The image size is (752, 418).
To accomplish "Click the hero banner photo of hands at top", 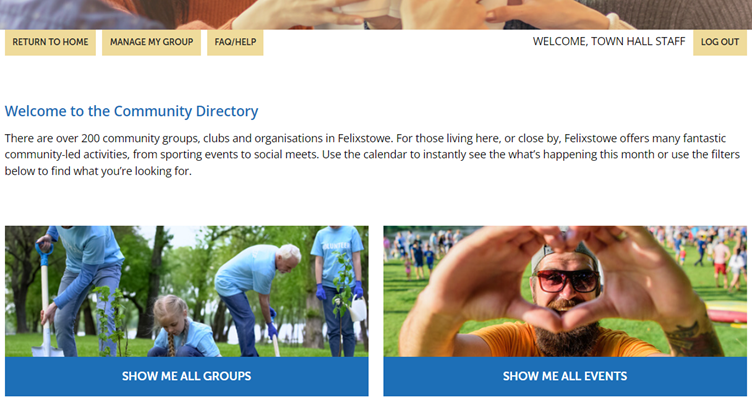I will coord(376,14).
